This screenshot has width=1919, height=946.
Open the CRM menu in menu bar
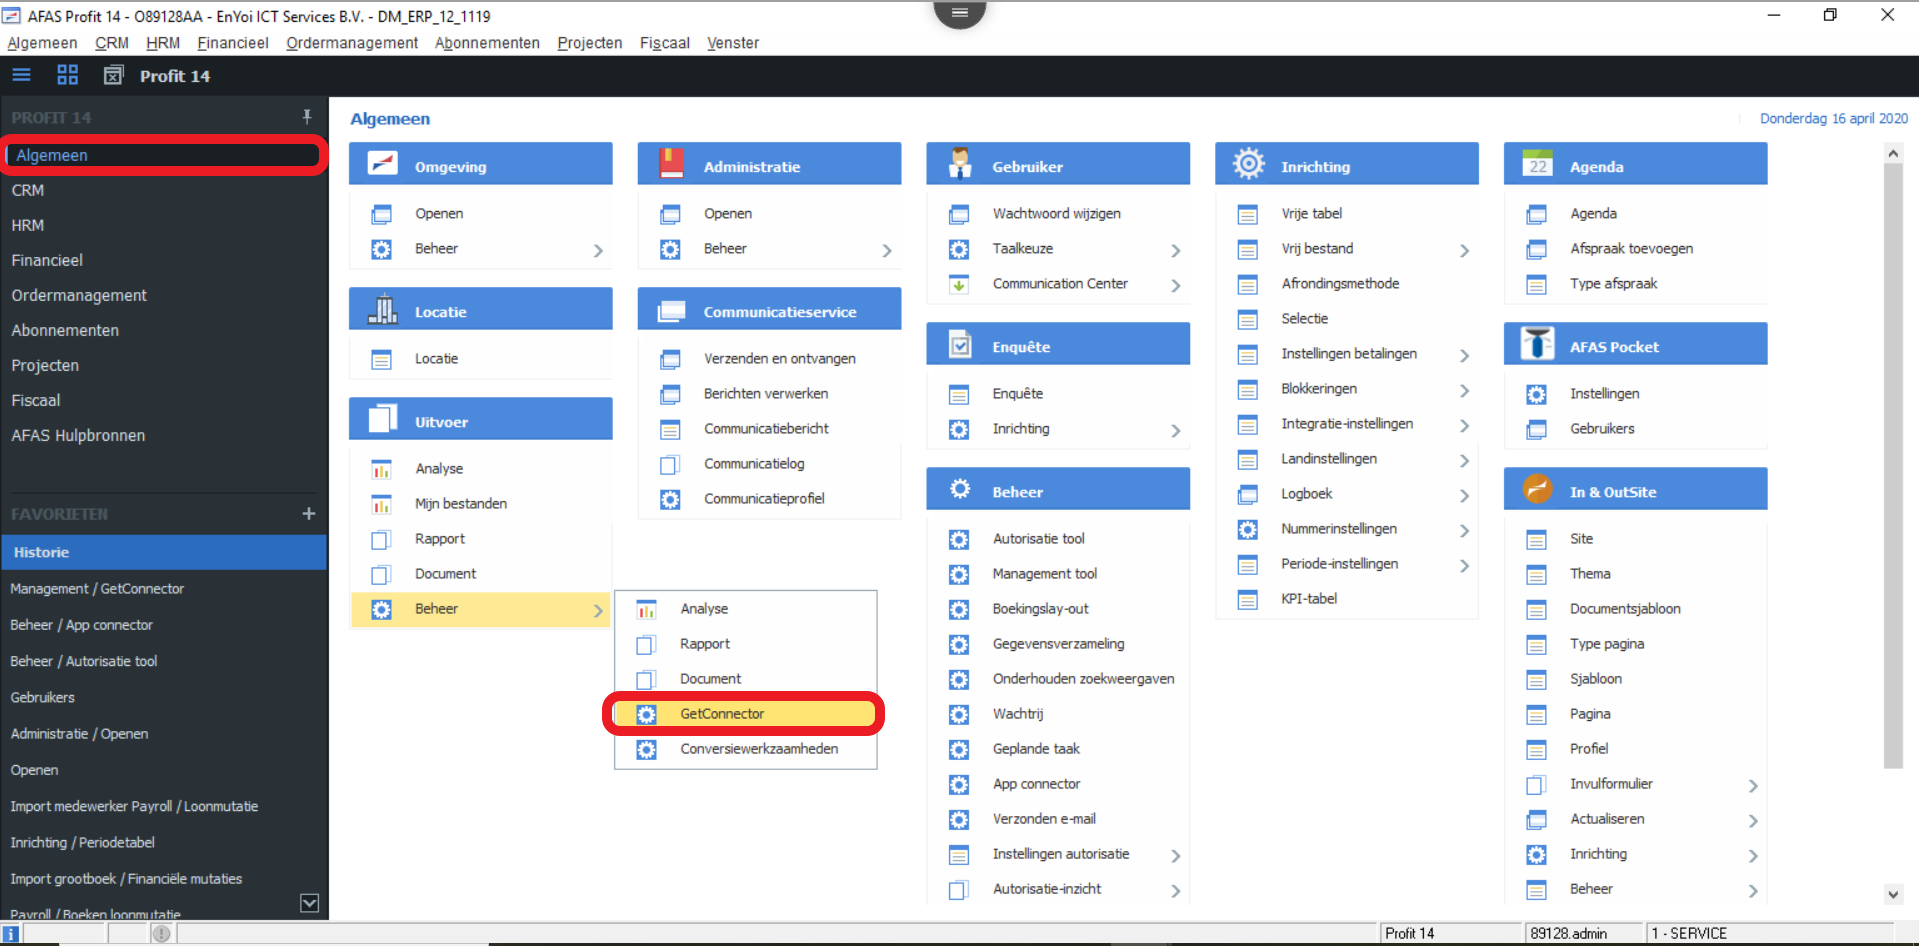pos(112,43)
